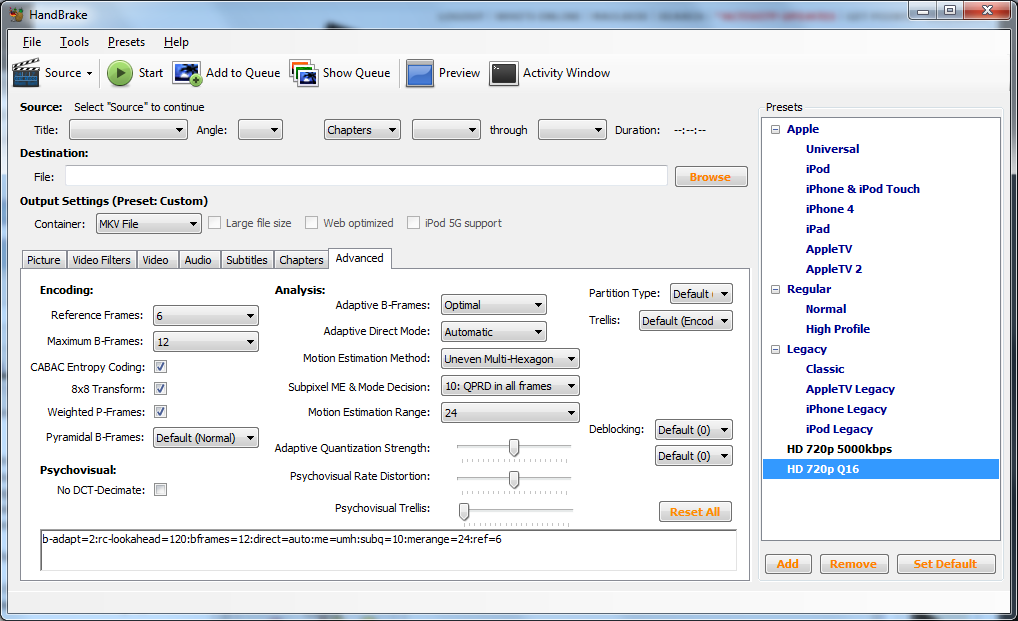Open Subpixel ME & Mode Decision dropdown
This screenshot has height=621, width=1018.
[x=510, y=386]
